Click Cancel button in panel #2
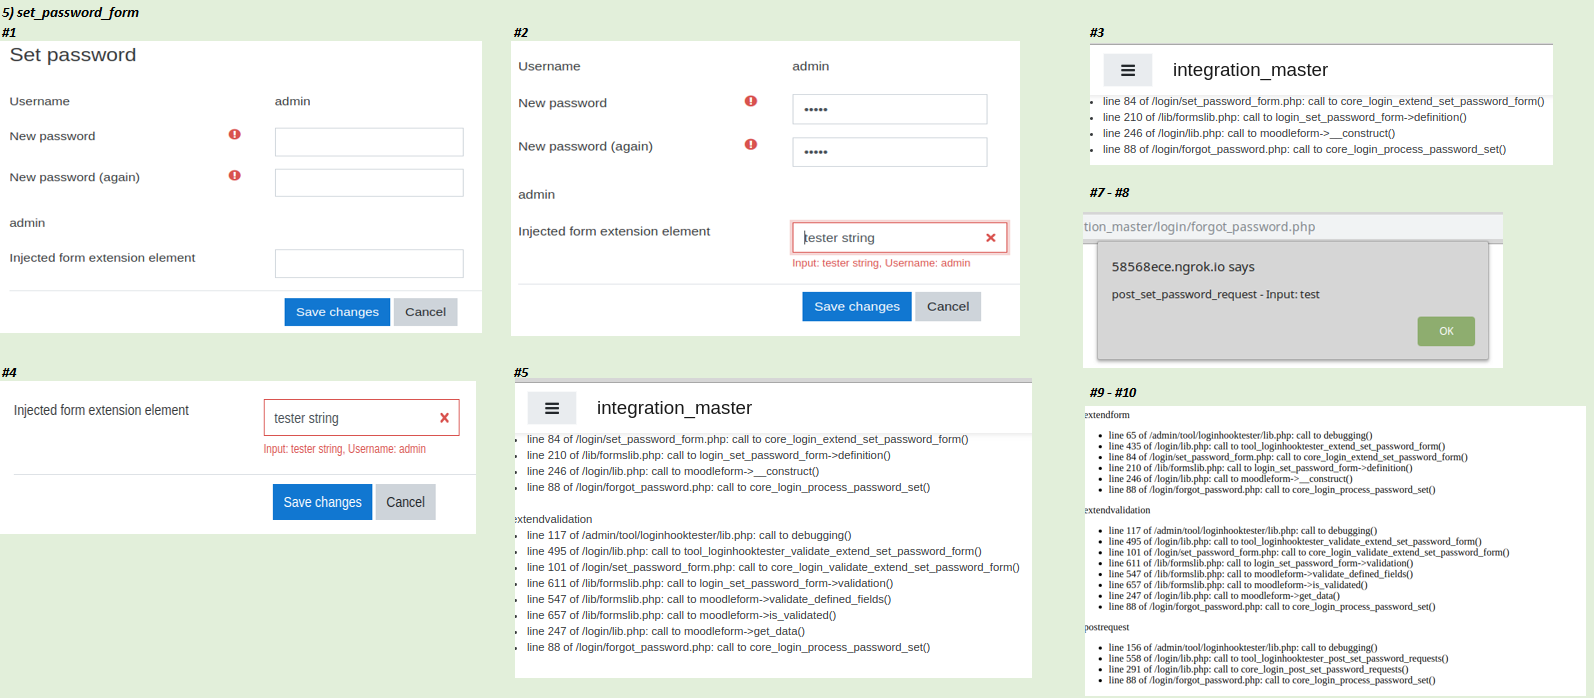The height and width of the screenshot is (698, 1594). tap(947, 306)
